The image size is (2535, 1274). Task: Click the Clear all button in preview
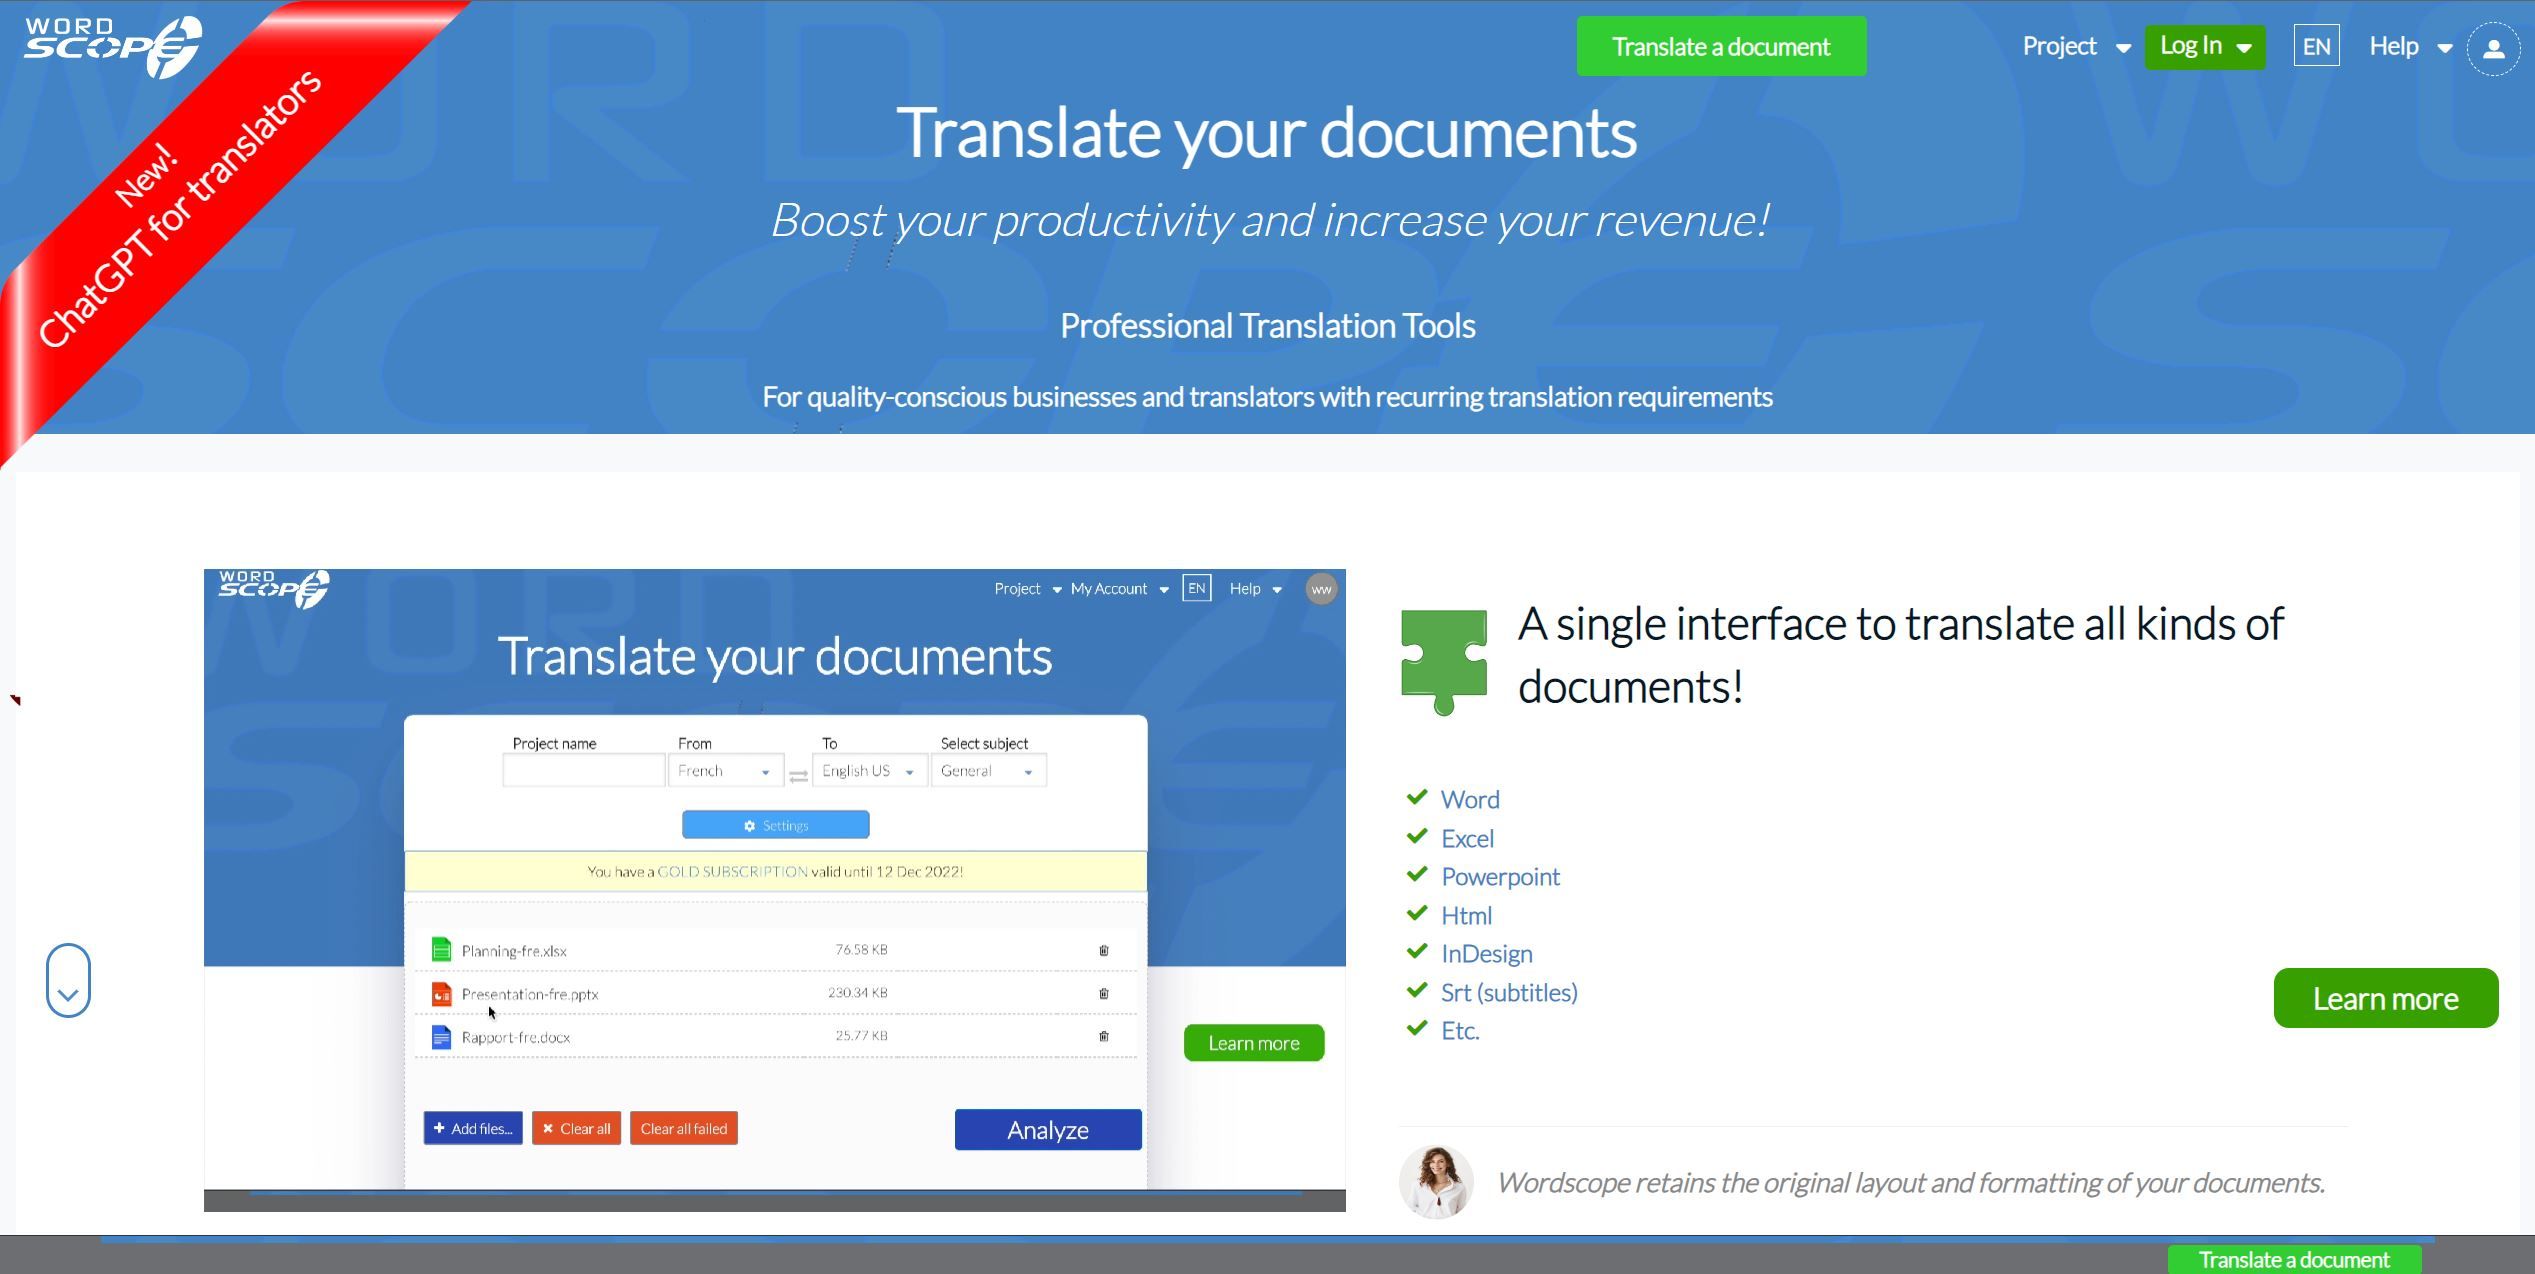point(576,1128)
